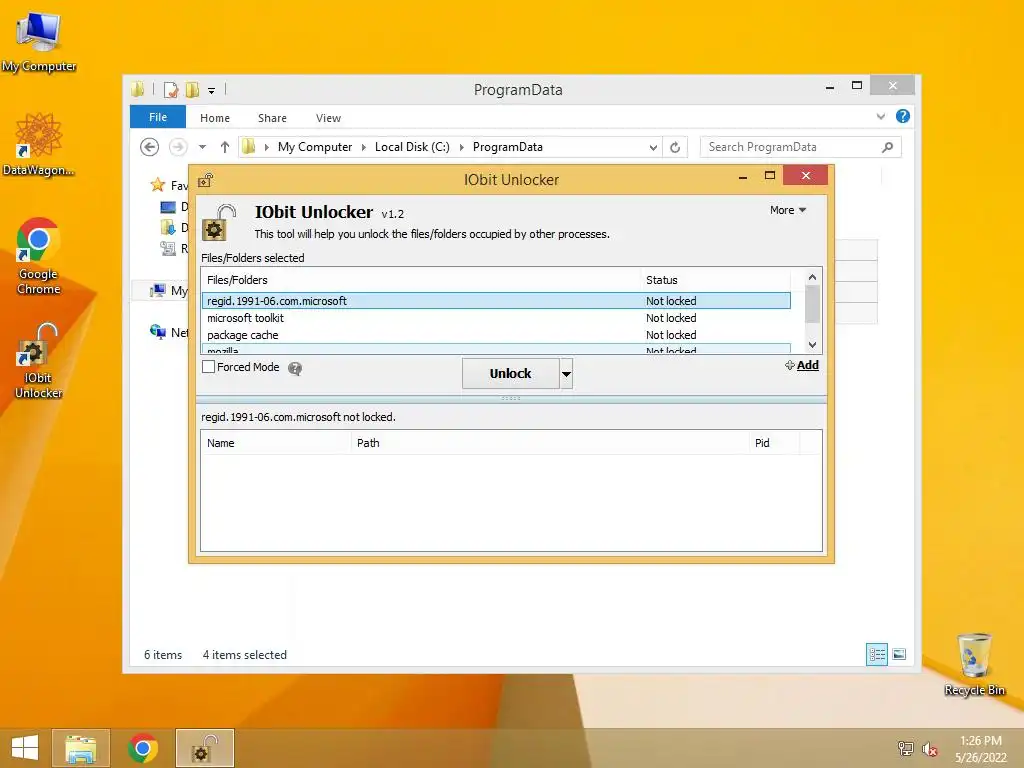Screen dimensions: 1024x768
Task: Open the Unlock button dropdown arrow
Action: point(566,374)
